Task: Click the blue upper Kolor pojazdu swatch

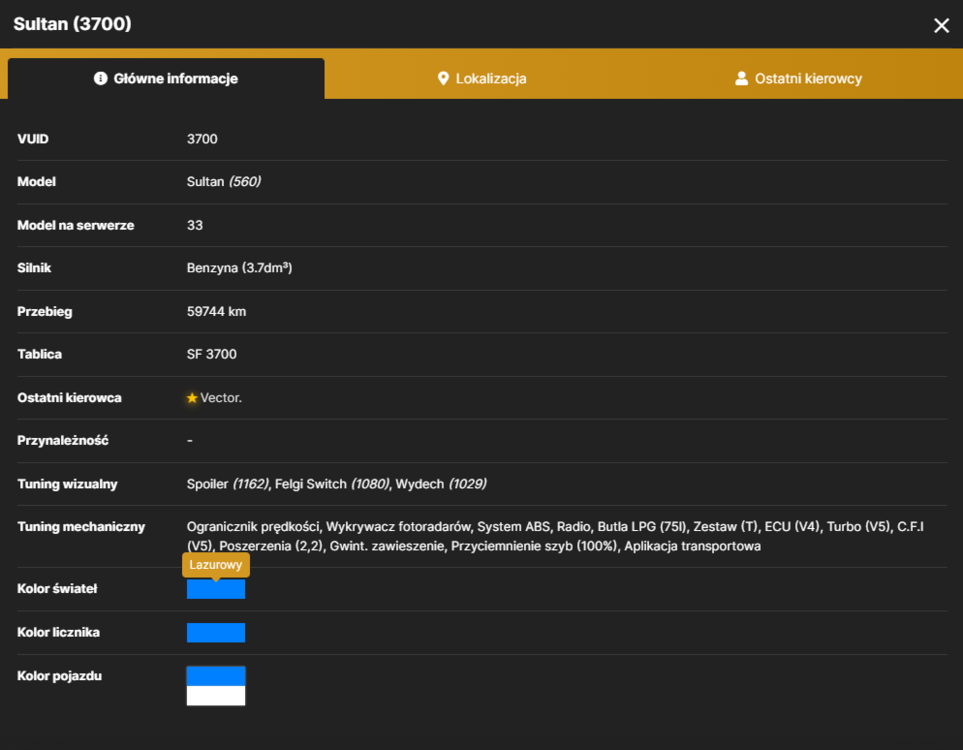Action: pyautogui.click(x=216, y=676)
